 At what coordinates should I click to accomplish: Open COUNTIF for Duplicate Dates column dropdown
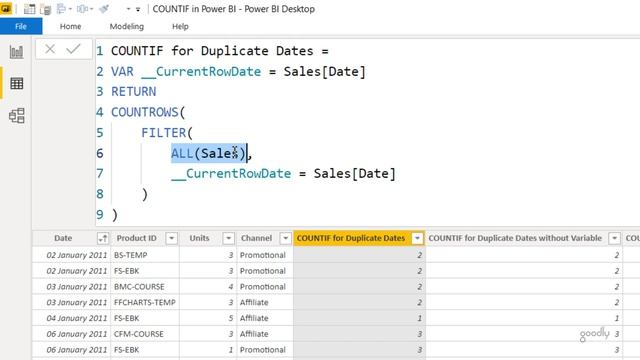pyautogui.click(x=417, y=238)
